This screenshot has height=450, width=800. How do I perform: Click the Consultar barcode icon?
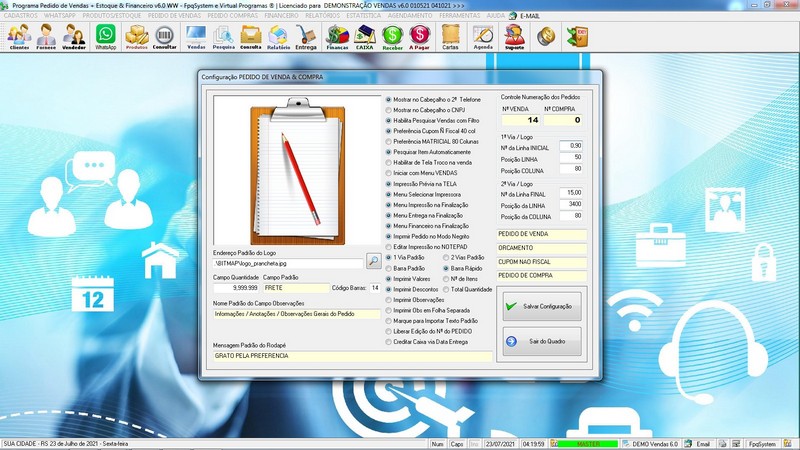[164, 37]
